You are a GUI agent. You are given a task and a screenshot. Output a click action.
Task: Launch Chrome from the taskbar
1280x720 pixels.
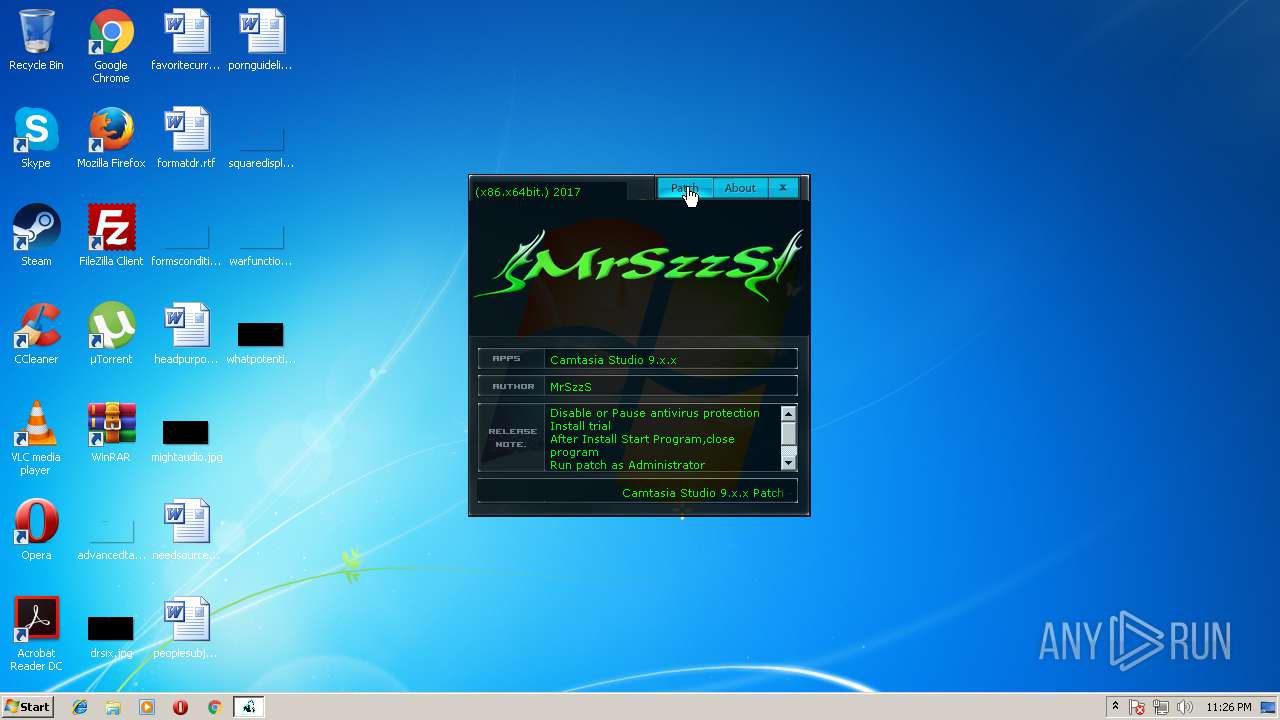[214, 707]
